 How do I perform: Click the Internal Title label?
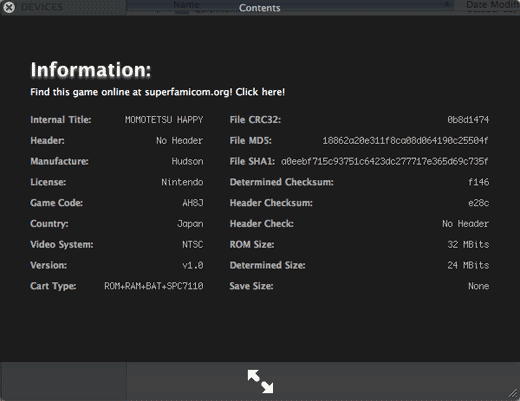tap(61, 120)
